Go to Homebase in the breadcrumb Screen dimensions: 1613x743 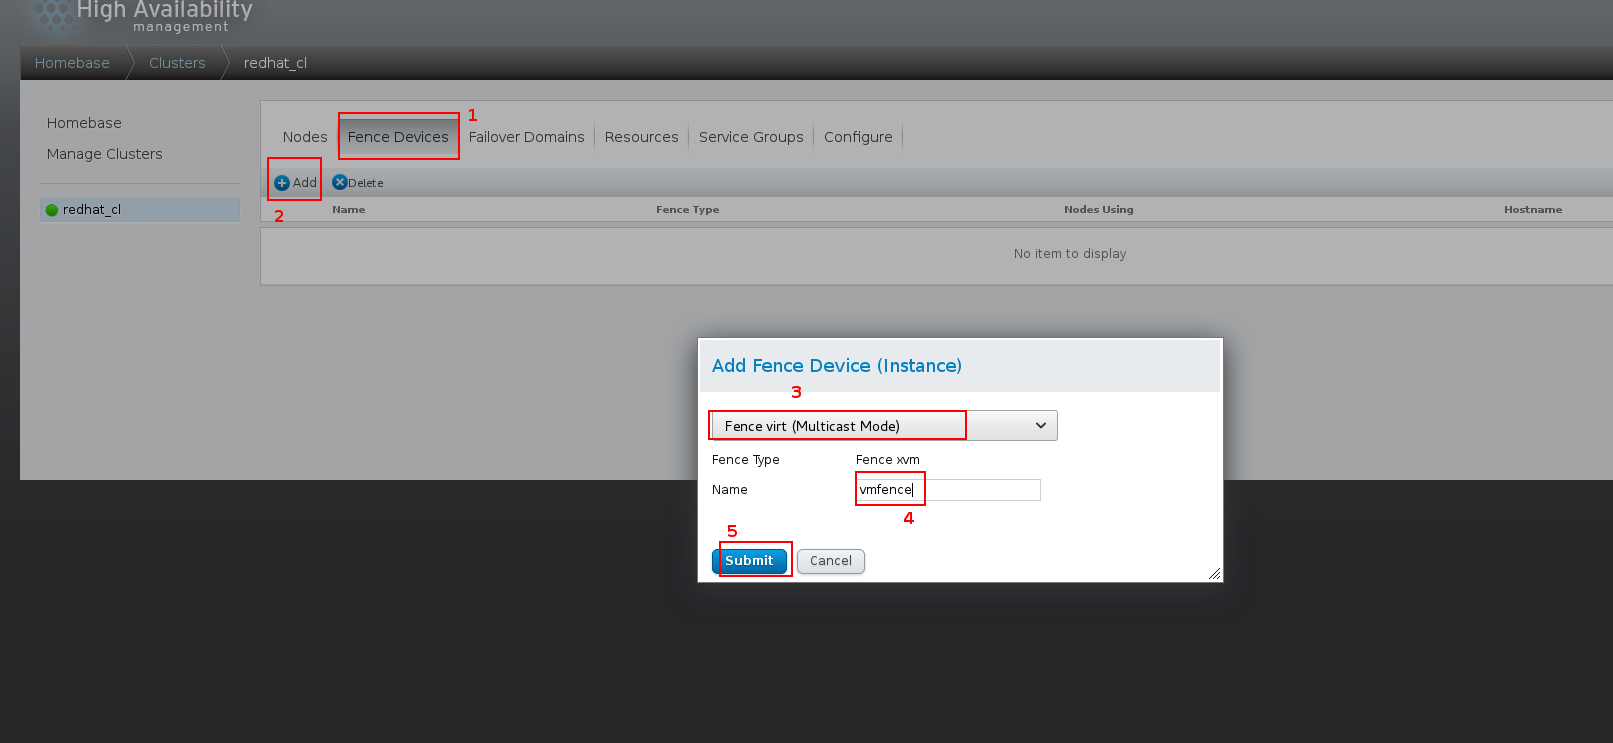point(72,63)
